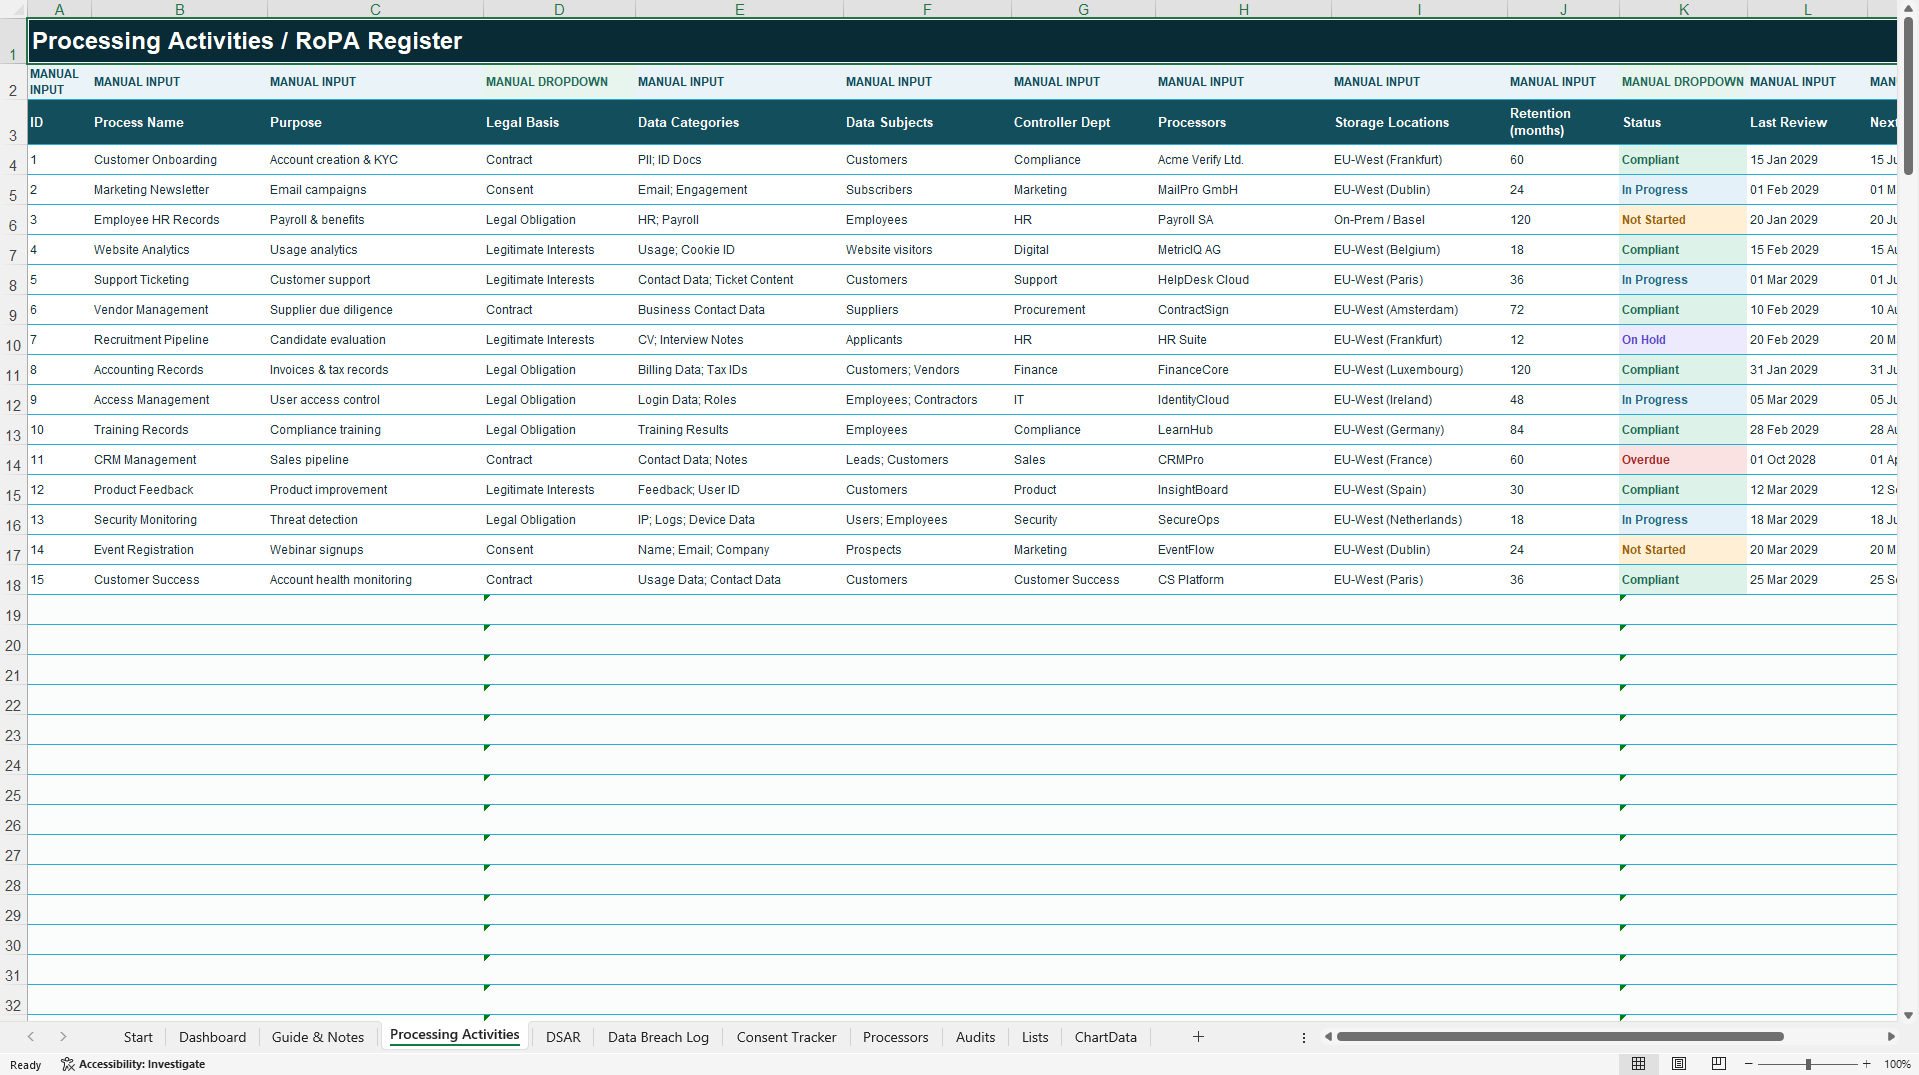Open the ChartData sheet tab
Viewport: 1919px width, 1075px height.
[x=1105, y=1037]
